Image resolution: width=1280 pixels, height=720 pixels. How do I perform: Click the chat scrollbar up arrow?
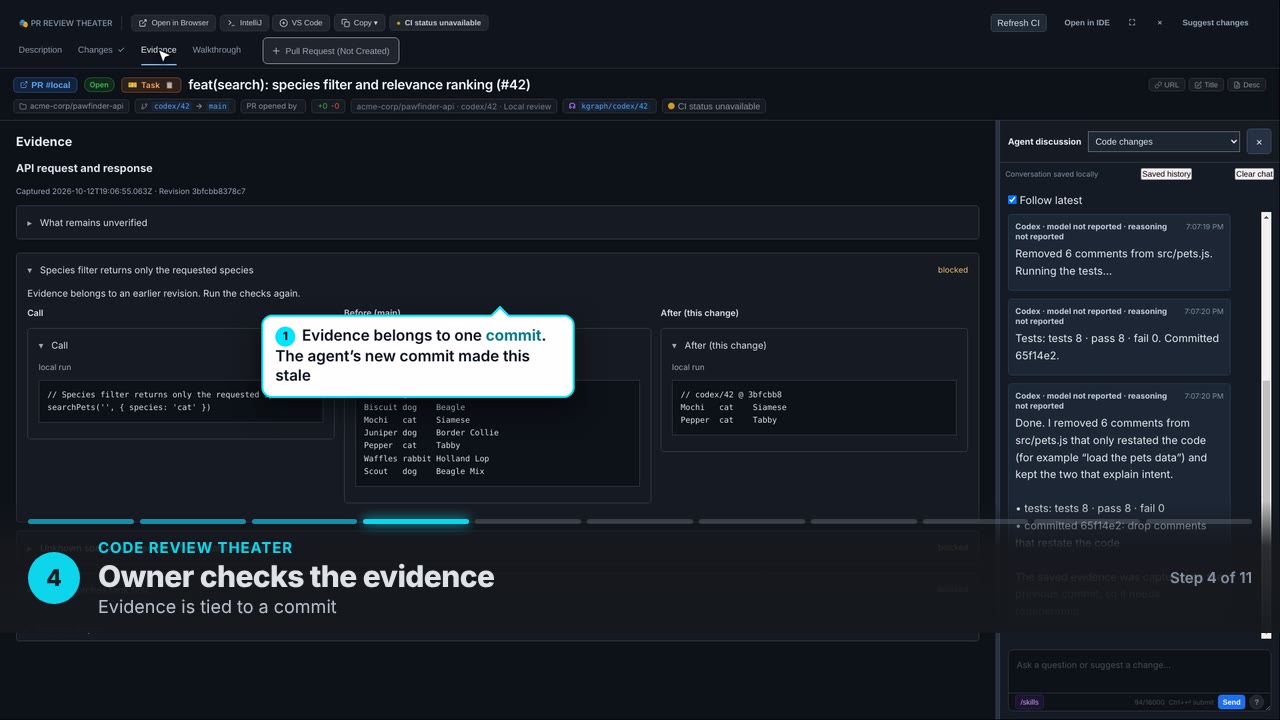[1266, 217]
